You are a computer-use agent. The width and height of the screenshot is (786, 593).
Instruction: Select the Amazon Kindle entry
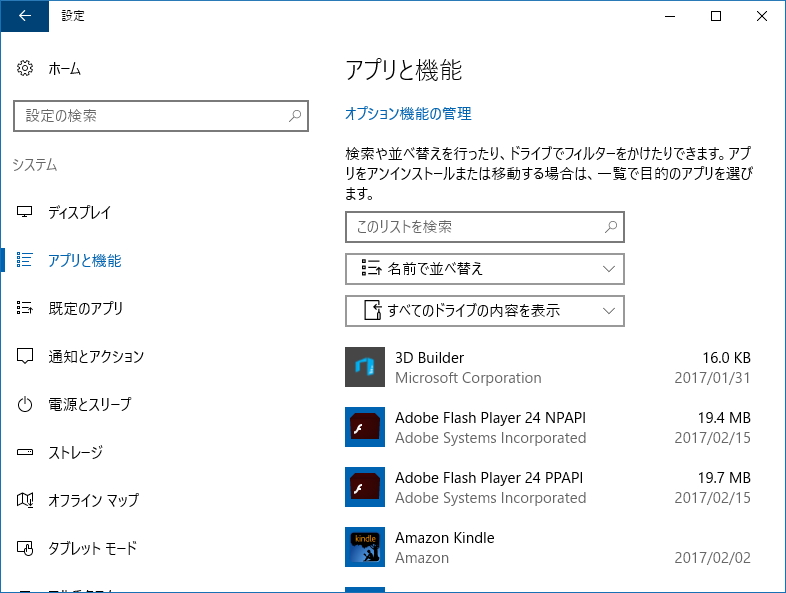coord(548,547)
